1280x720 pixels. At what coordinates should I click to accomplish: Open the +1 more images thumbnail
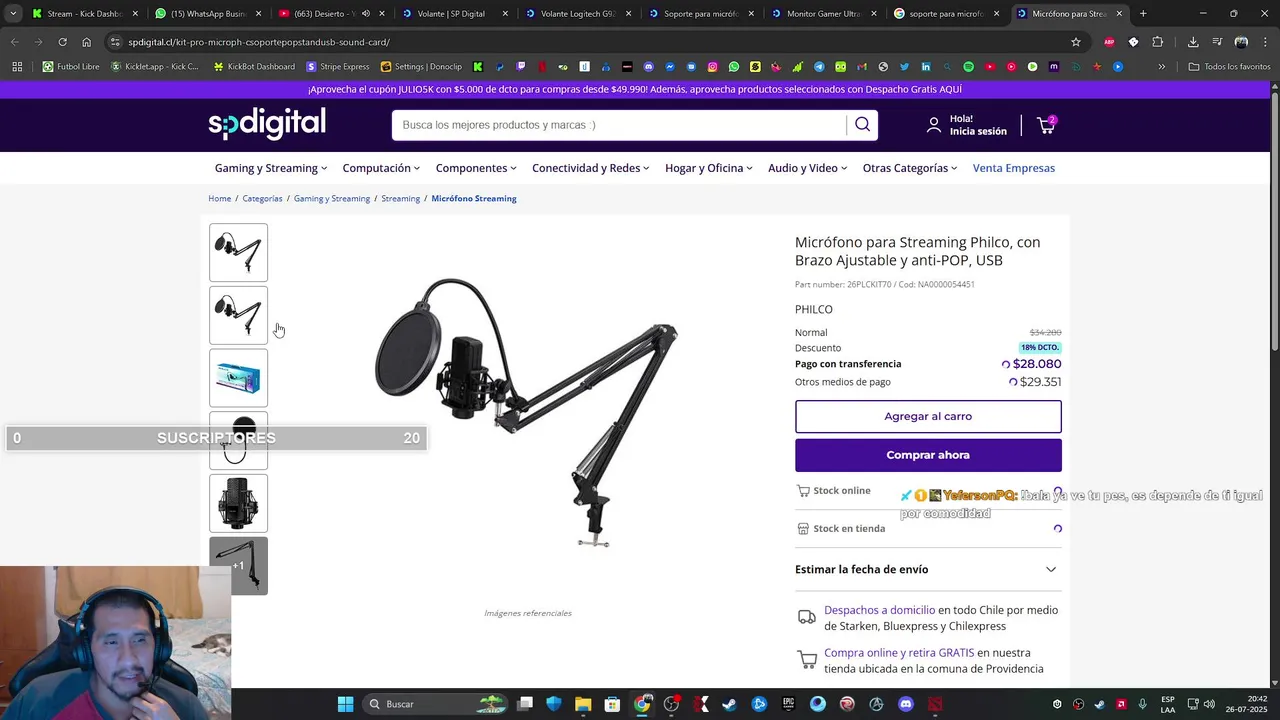[238, 566]
